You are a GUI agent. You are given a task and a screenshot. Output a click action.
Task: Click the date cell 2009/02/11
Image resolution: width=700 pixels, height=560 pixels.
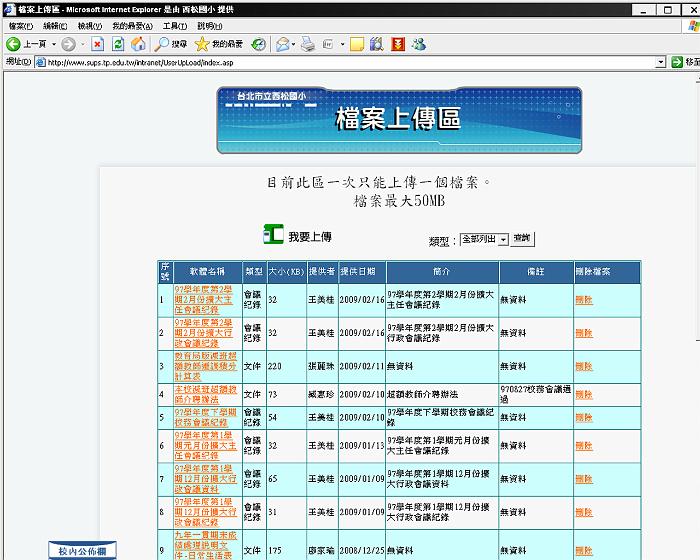tap(362, 366)
